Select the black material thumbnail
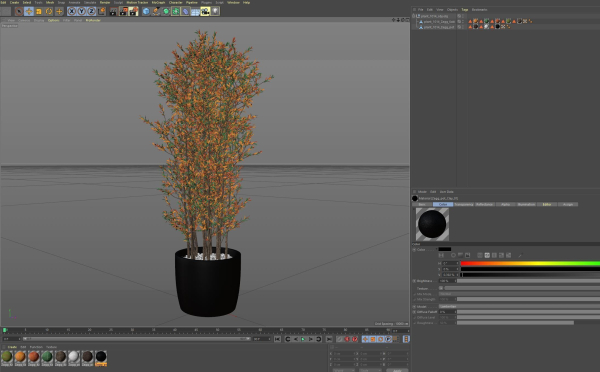 101,357
